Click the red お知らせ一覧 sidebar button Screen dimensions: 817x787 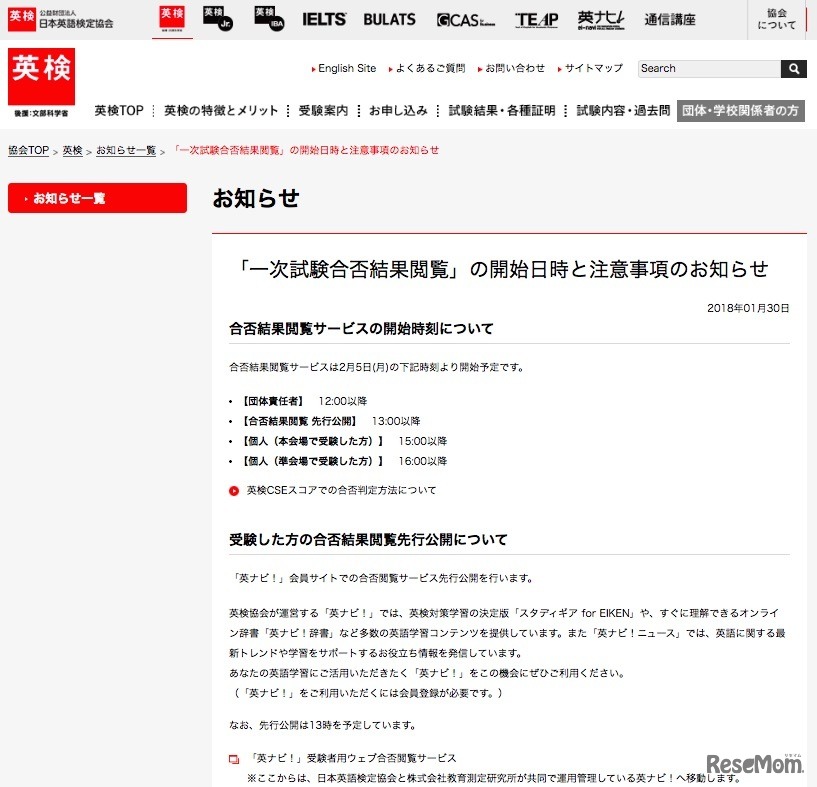point(97,198)
